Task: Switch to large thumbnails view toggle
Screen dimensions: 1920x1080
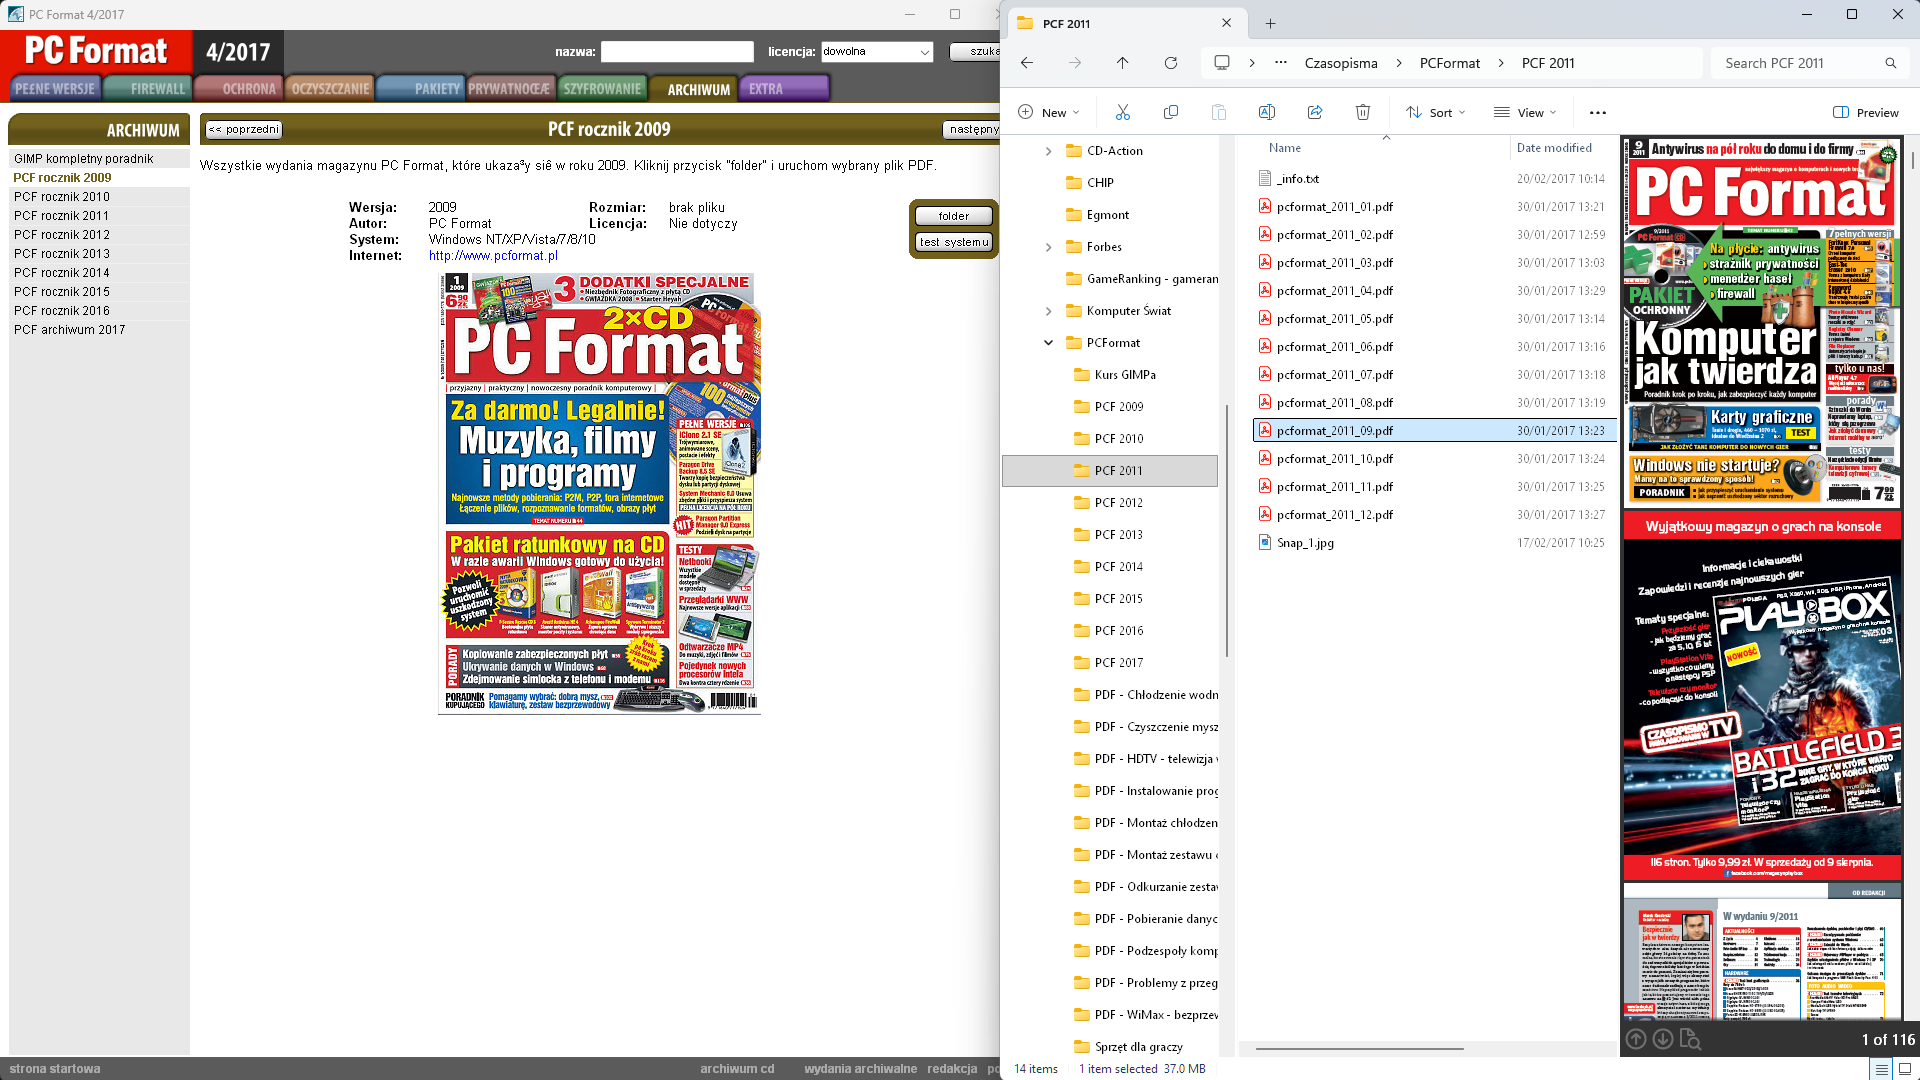Action: point(1905,1069)
